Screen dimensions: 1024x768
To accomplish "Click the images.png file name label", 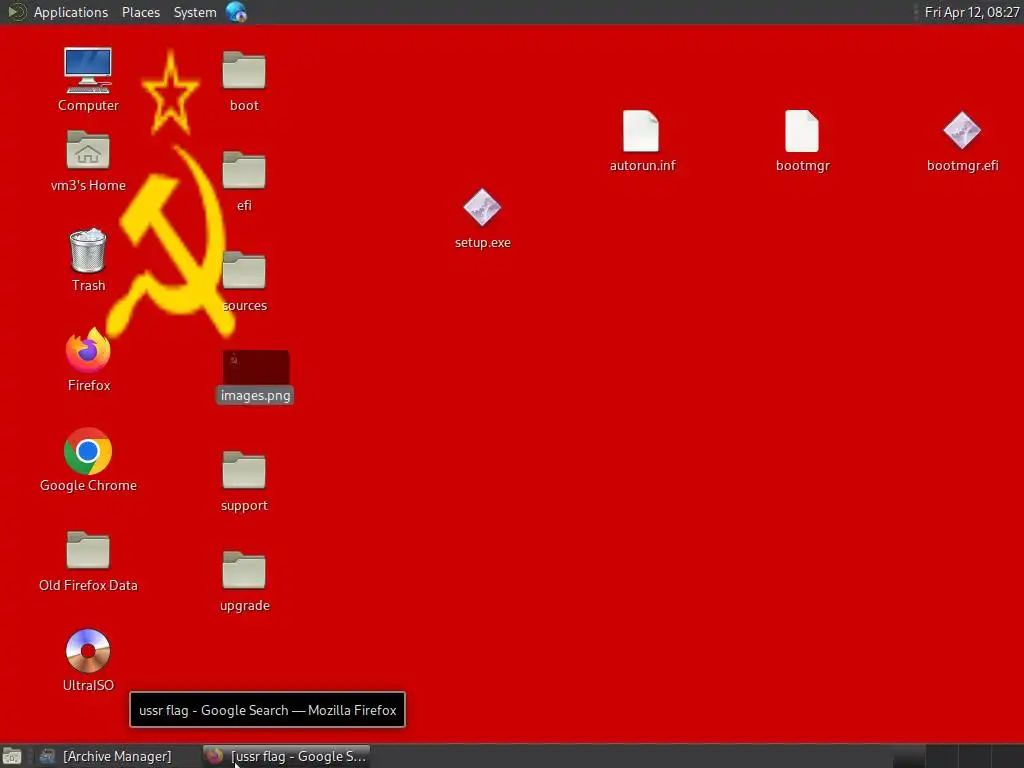I will point(255,395).
